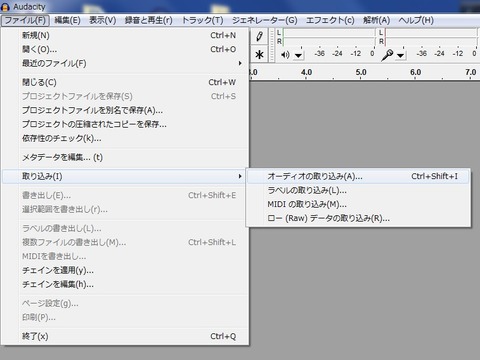Select ラベルの取り込み(L)... submenu item
Screen dimensions: 480x360
coord(358,190)
